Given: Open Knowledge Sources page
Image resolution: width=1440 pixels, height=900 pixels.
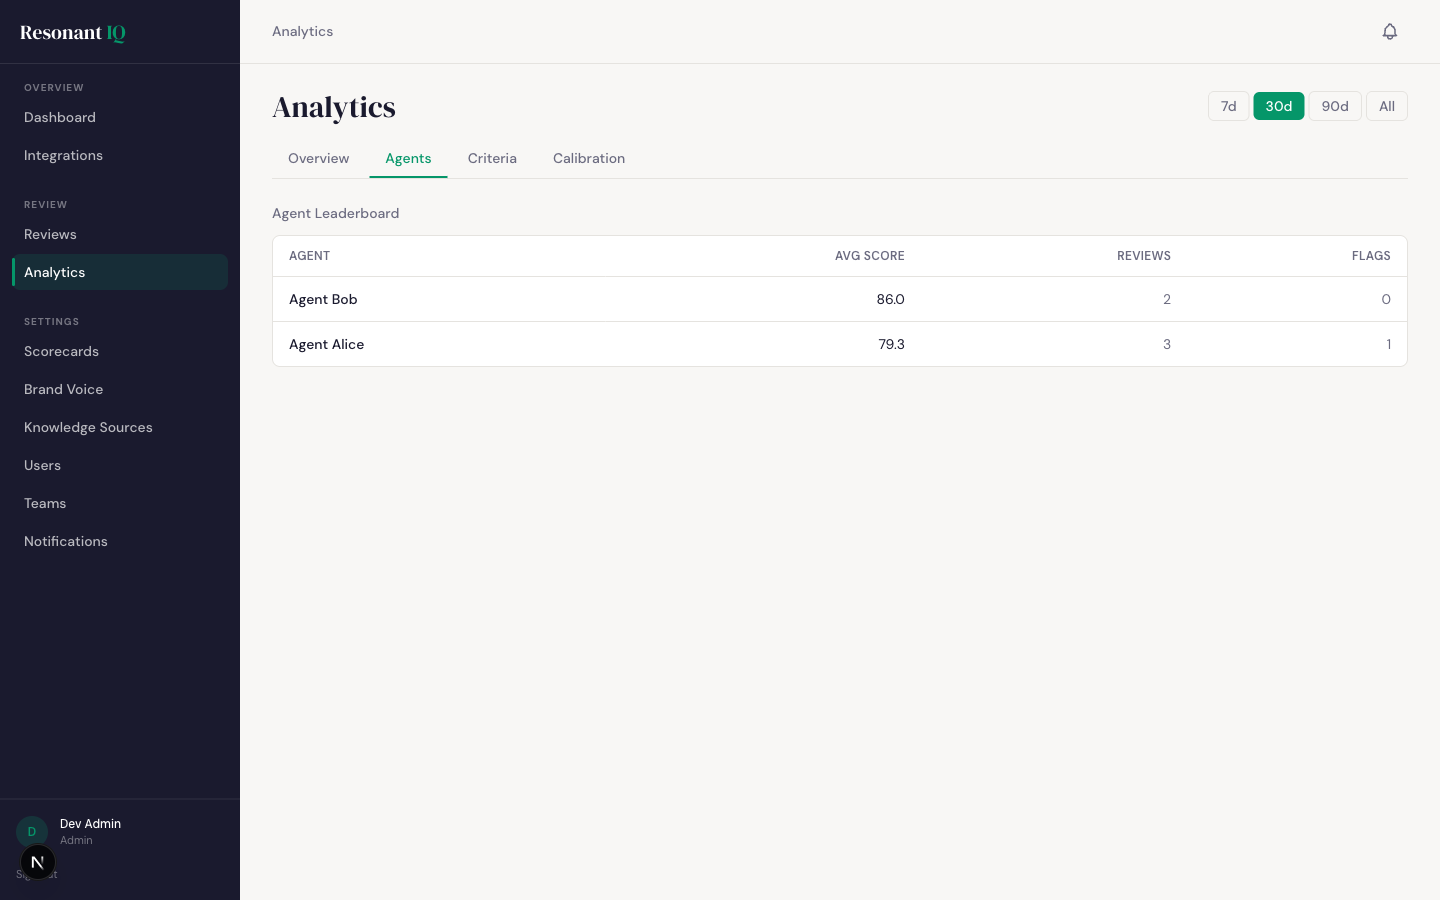Looking at the screenshot, I should [88, 427].
